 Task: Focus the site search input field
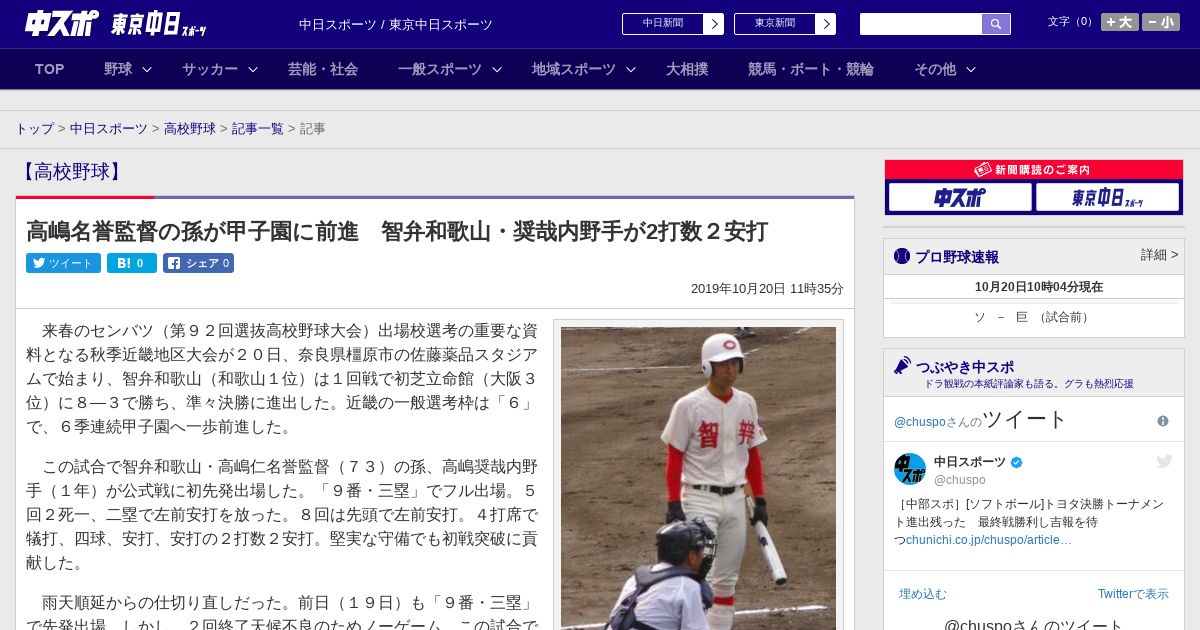click(921, 24)
